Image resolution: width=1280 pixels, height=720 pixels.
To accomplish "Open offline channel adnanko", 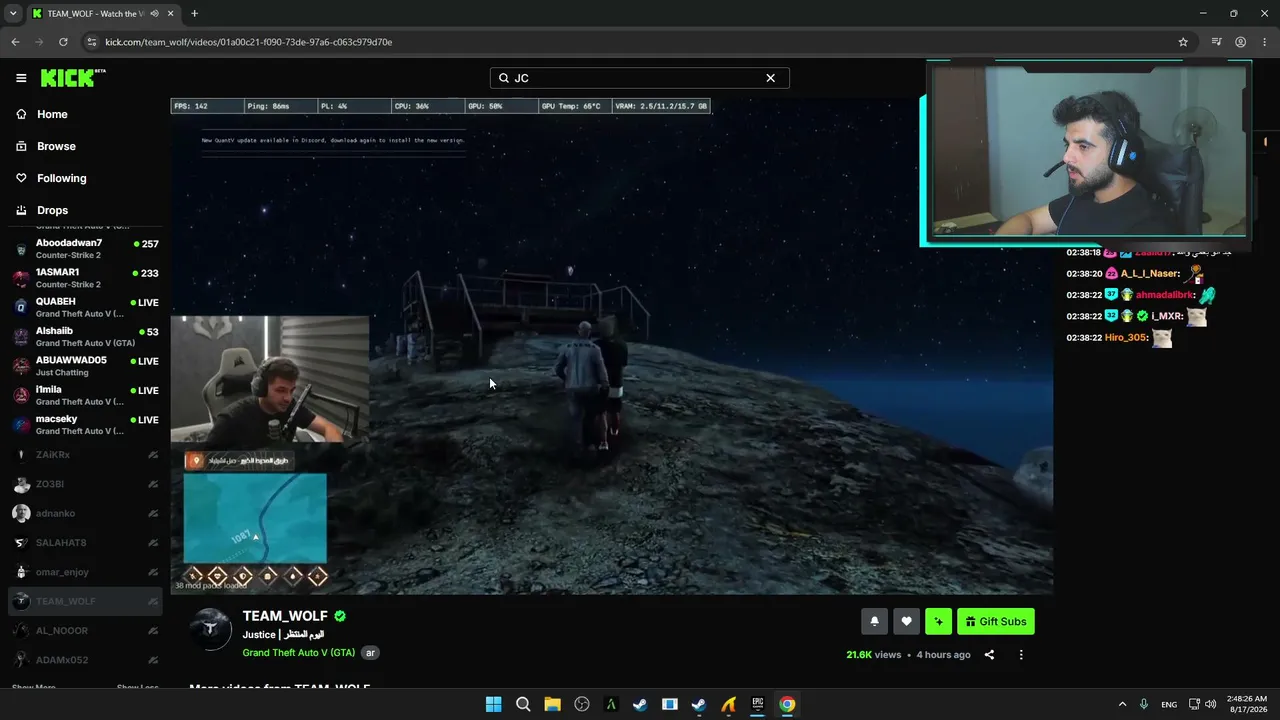I will tap(85, 513).
